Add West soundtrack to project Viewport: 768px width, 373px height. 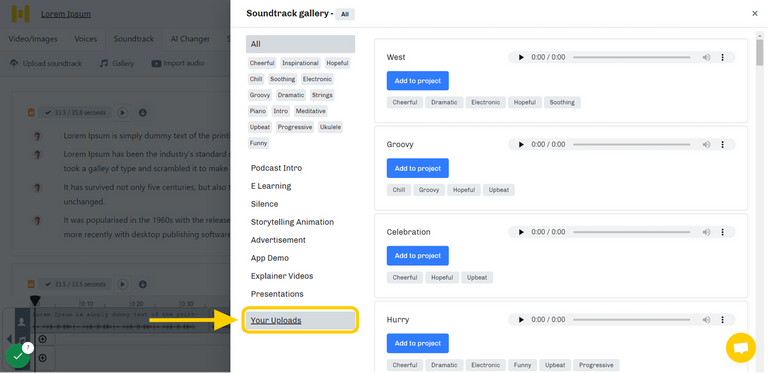pos(417,81)
